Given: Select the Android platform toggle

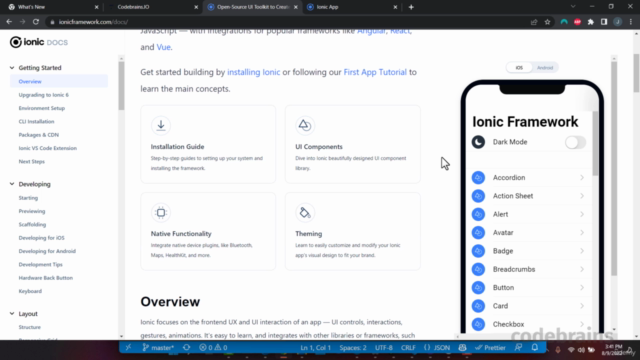Looking at the screenshot, I should coord(545,68).
